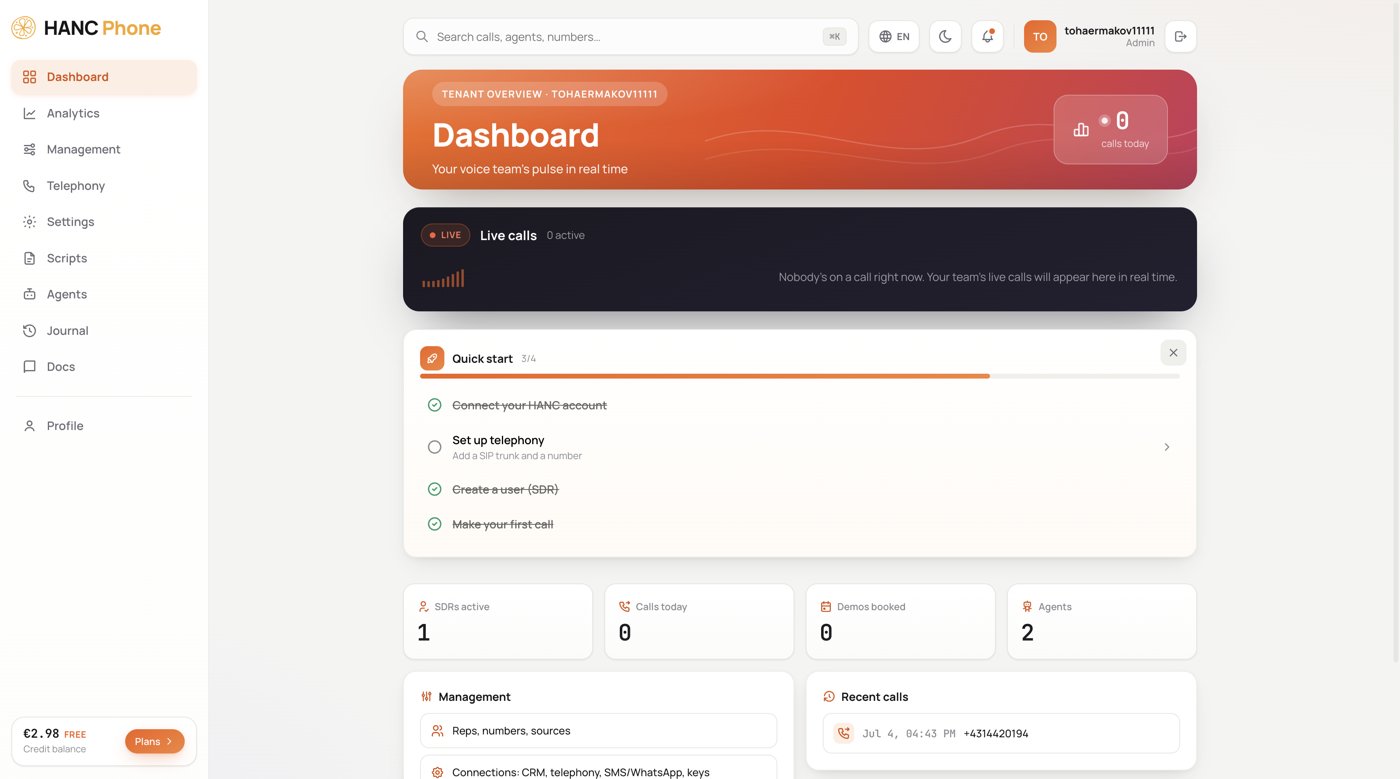Click the SDRs active person icon
The image size is (1400, 779).
424,607
